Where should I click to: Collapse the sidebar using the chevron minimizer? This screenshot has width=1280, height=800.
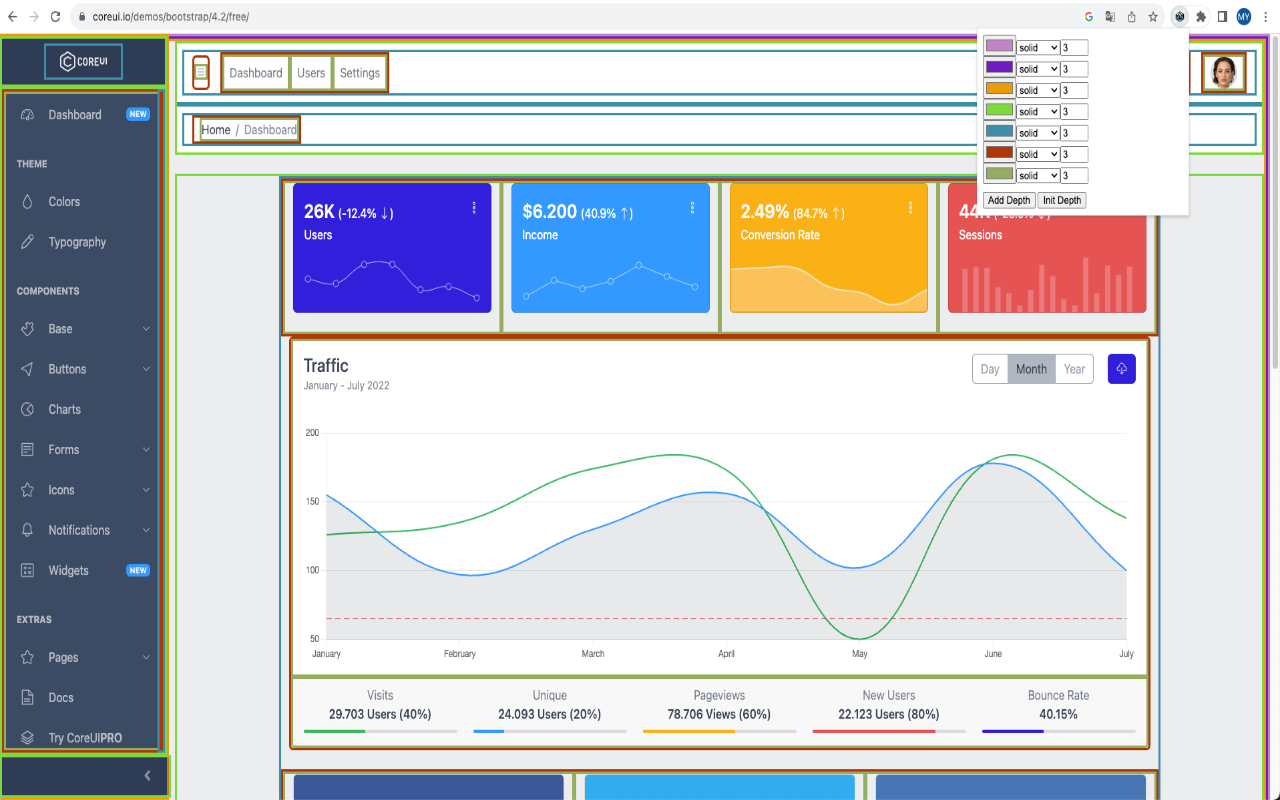pyautogui.click(x=147, y=775)
